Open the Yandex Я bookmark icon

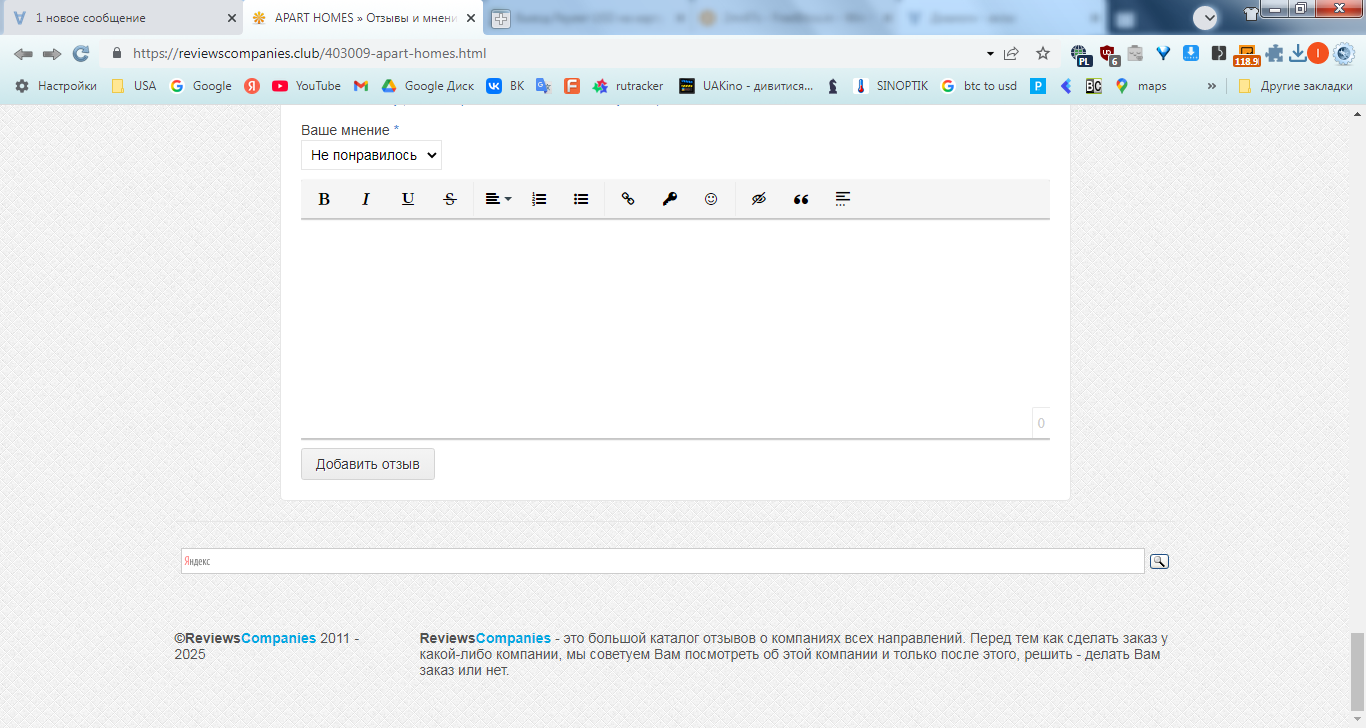(252, 86)
